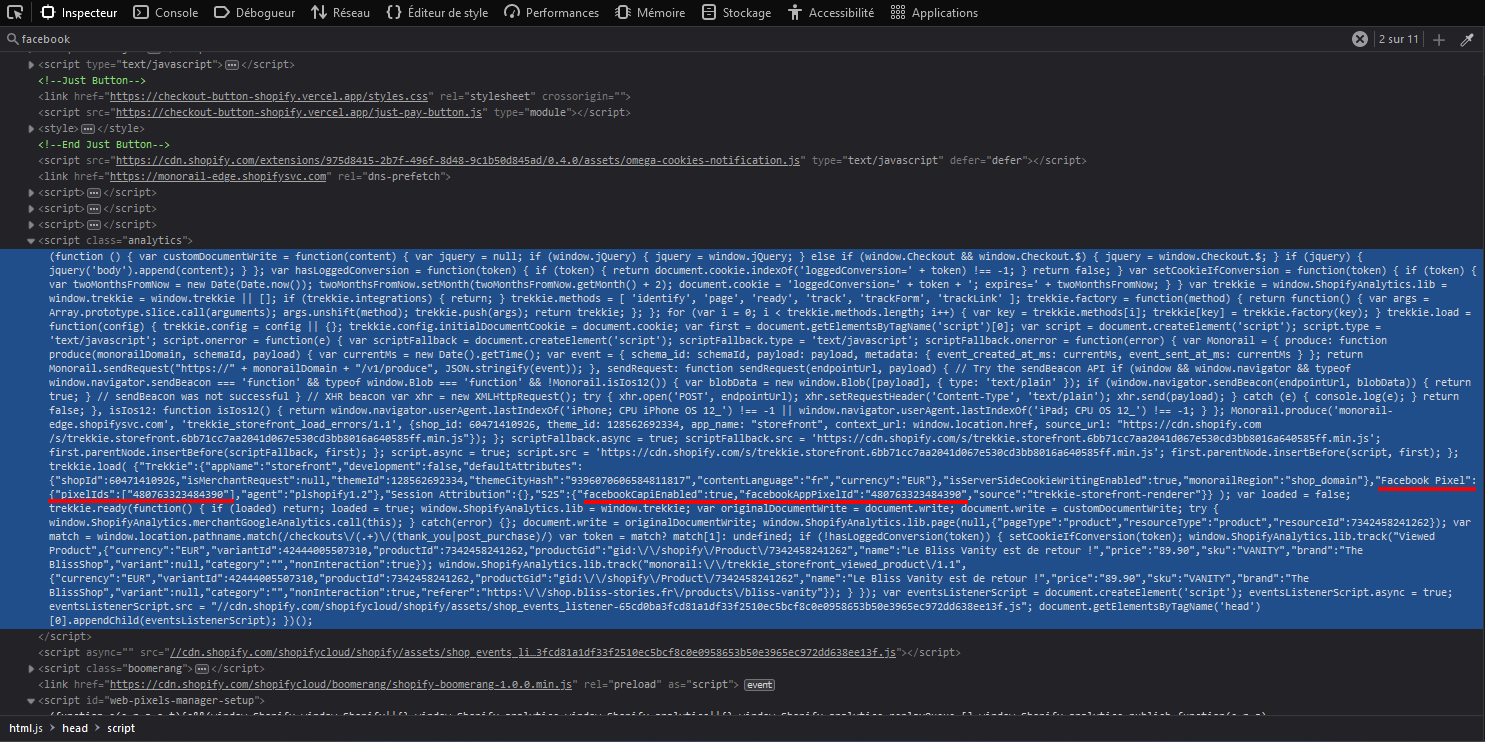
Task: Create a new node with plus icon
Action: (1439, 39)
